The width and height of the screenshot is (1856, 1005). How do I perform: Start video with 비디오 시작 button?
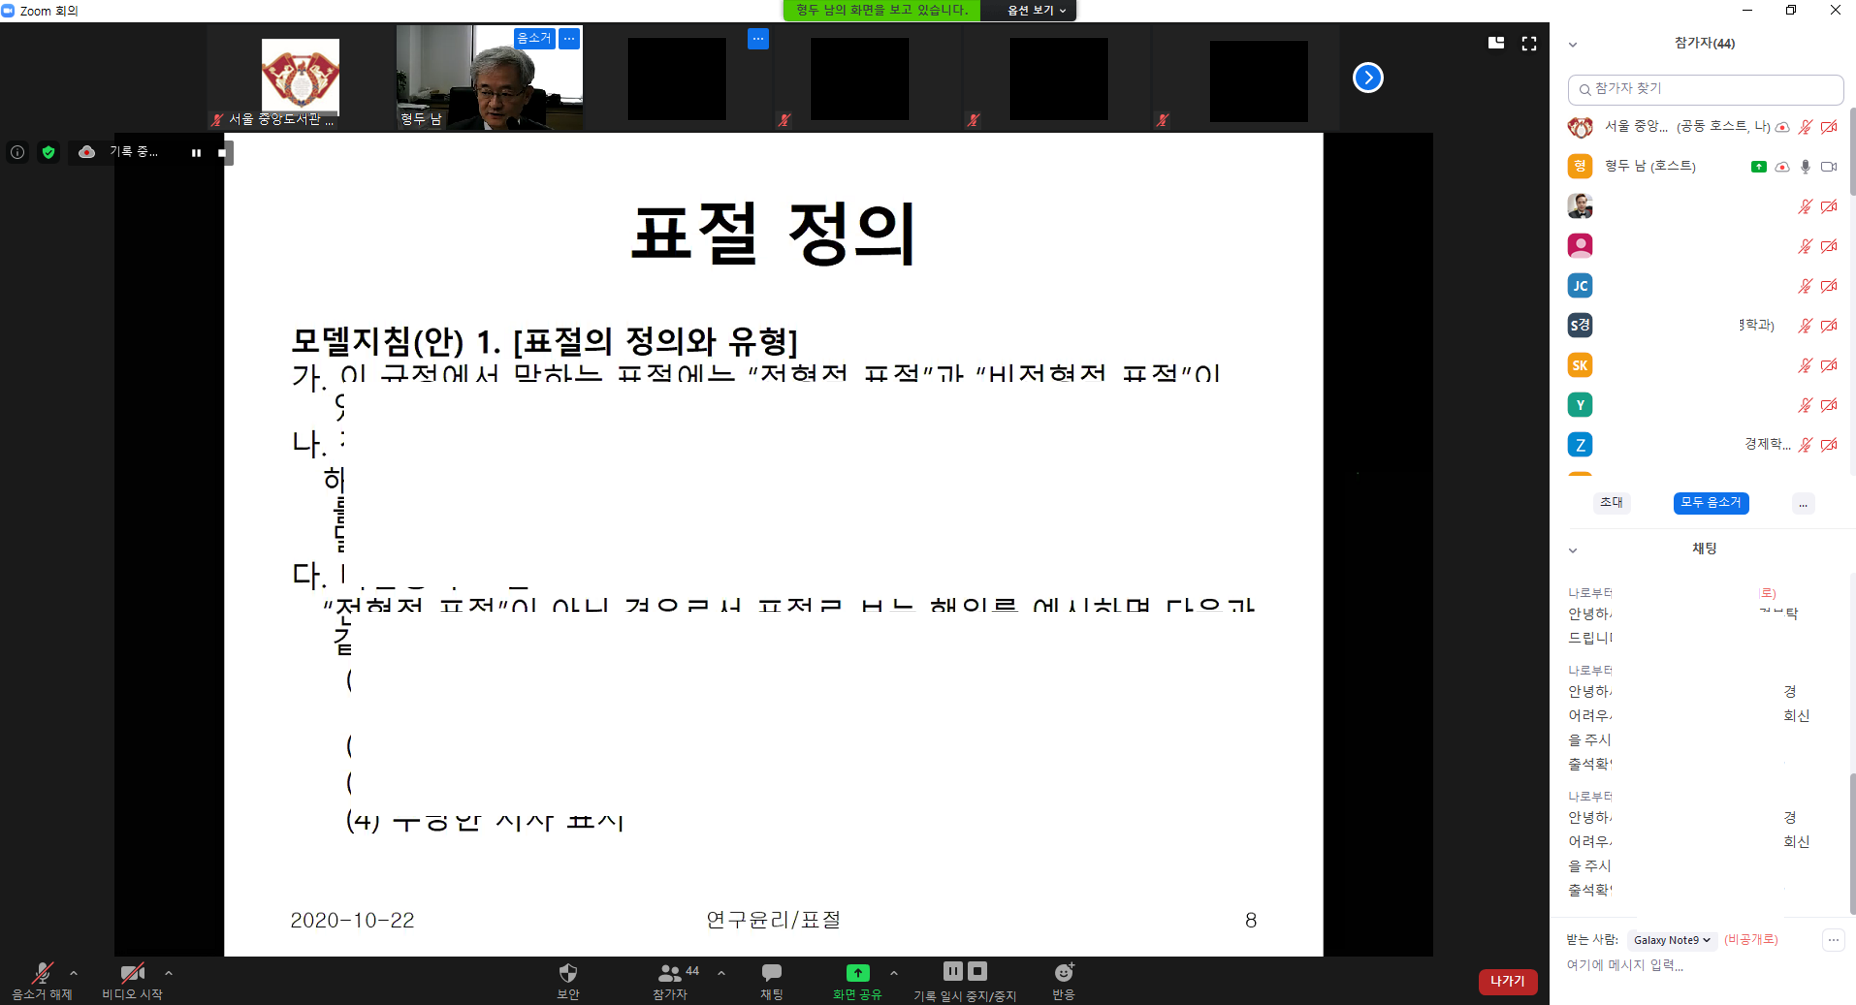[132, 981]
